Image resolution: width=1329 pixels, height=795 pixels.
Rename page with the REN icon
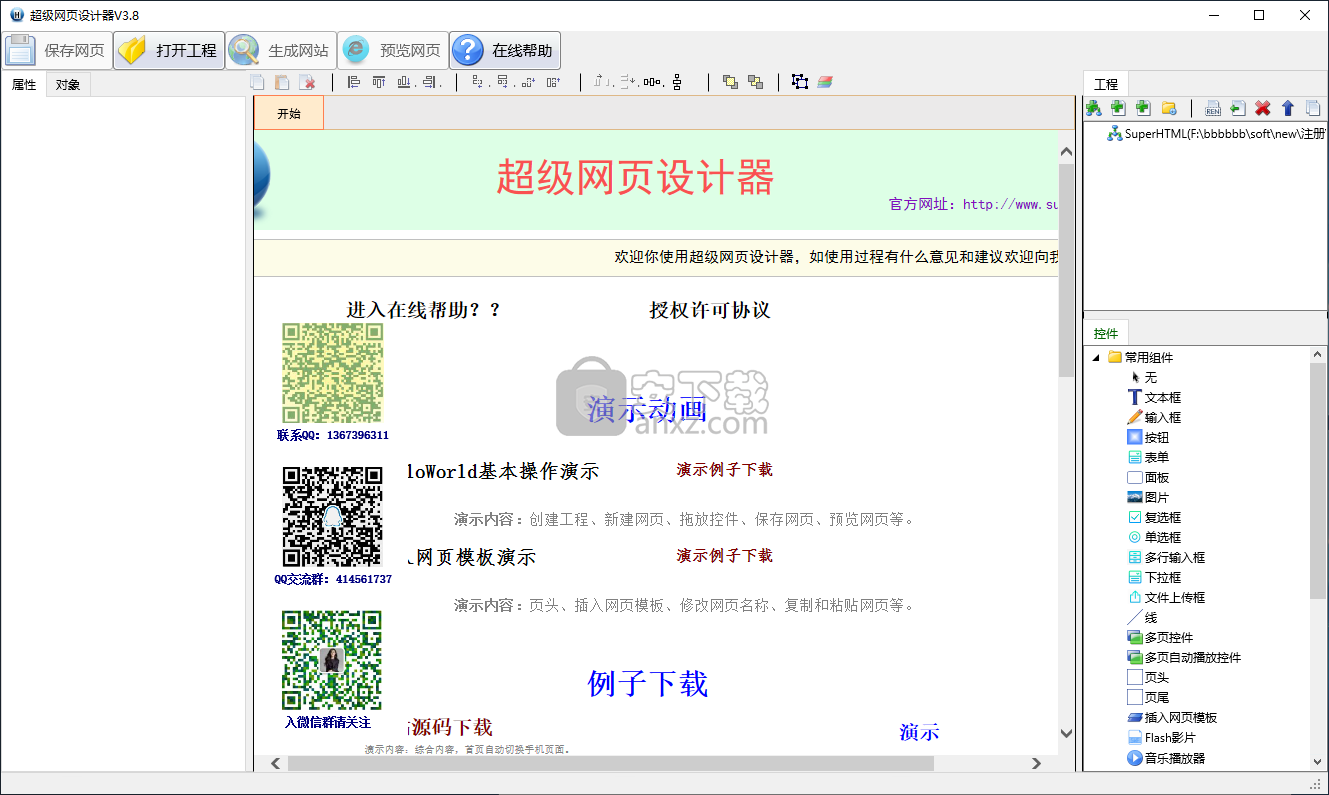[x=1213, y=108]
